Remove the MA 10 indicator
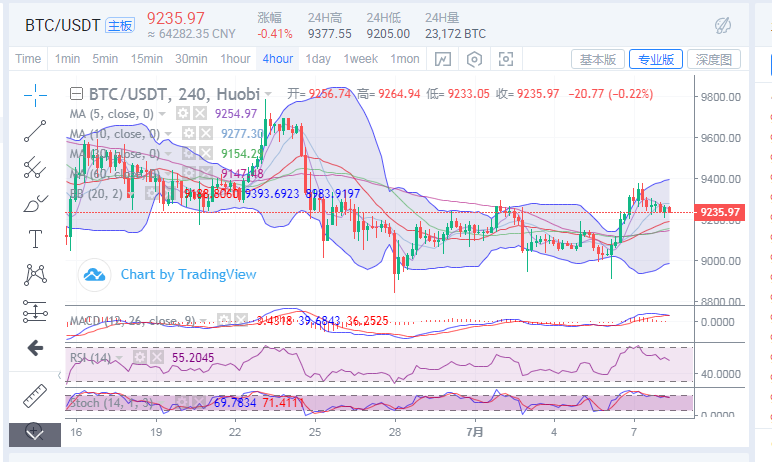Image resolution: width=772 pixels, height=462 pixels. (x=205, y=133)
